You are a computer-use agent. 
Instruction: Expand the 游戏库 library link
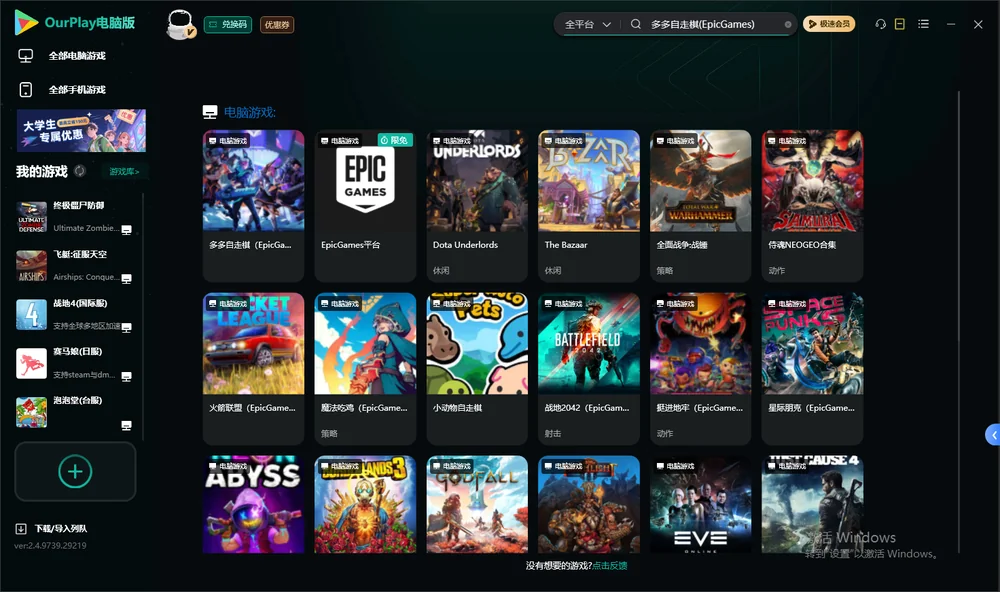[x=124, y=172]
